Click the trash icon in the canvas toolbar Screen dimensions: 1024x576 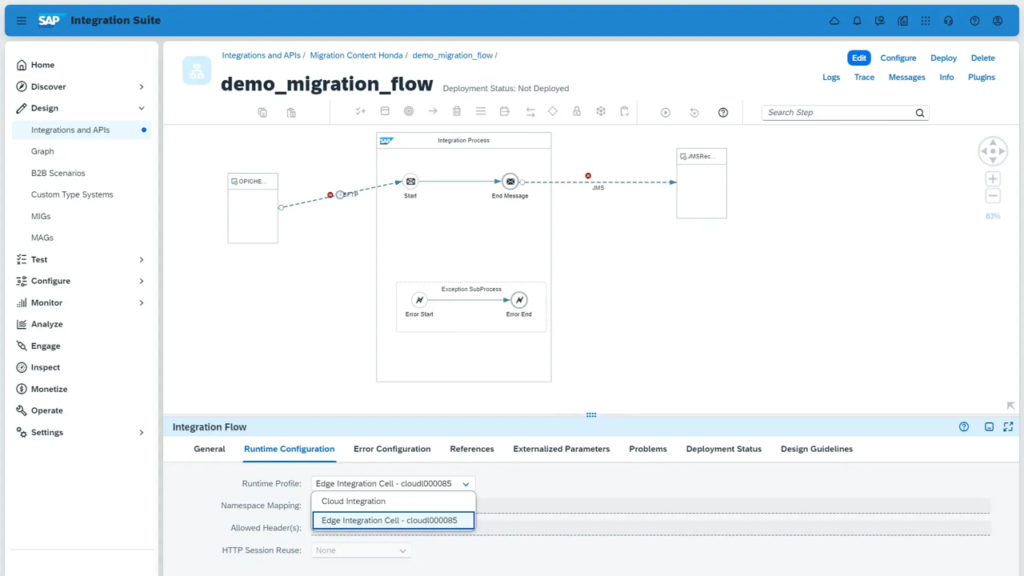[x=457, y=112]
